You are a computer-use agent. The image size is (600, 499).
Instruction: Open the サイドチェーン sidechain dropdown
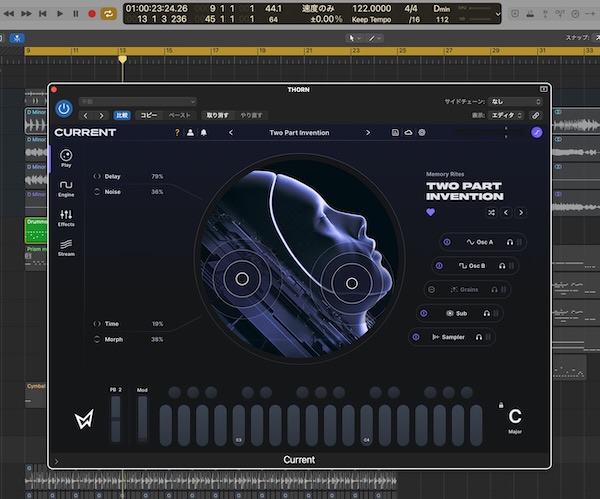(x=515, y=101)
